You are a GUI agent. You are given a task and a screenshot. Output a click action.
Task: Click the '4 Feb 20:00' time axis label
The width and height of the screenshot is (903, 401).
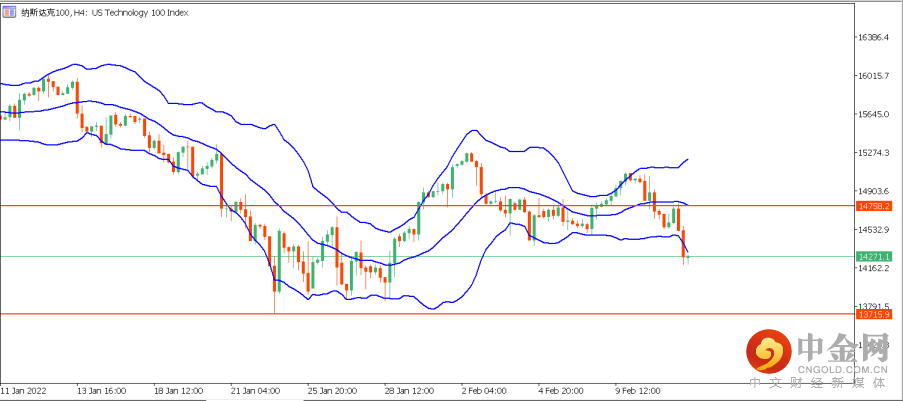point(561,391)
